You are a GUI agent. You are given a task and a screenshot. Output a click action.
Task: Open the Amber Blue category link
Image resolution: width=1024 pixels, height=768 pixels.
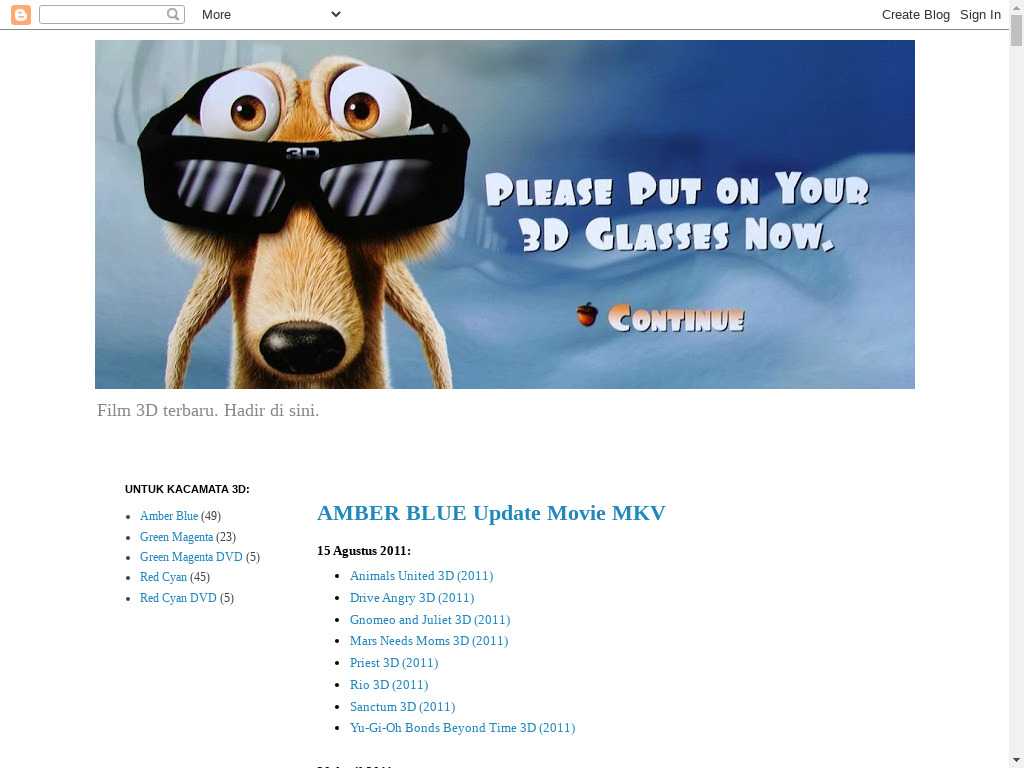point(168,516)
